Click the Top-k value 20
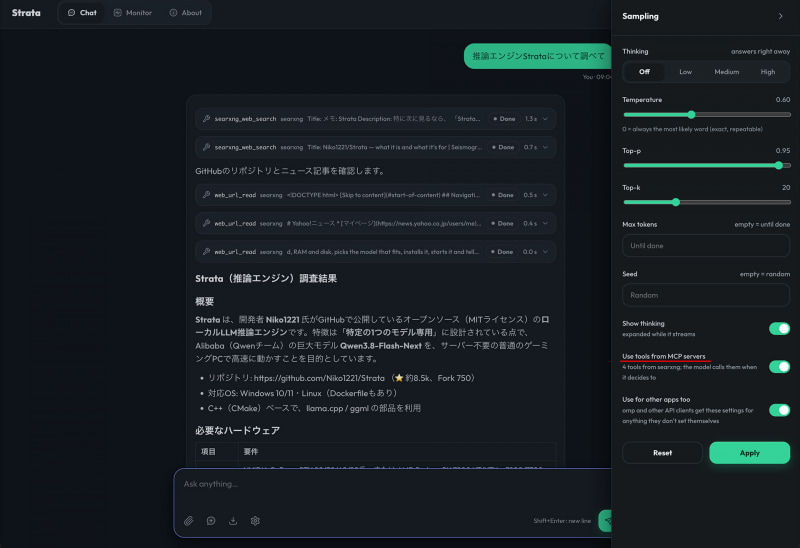Image resolution: width=800 pixels, height=548 pixels. (x=786, y=187)
